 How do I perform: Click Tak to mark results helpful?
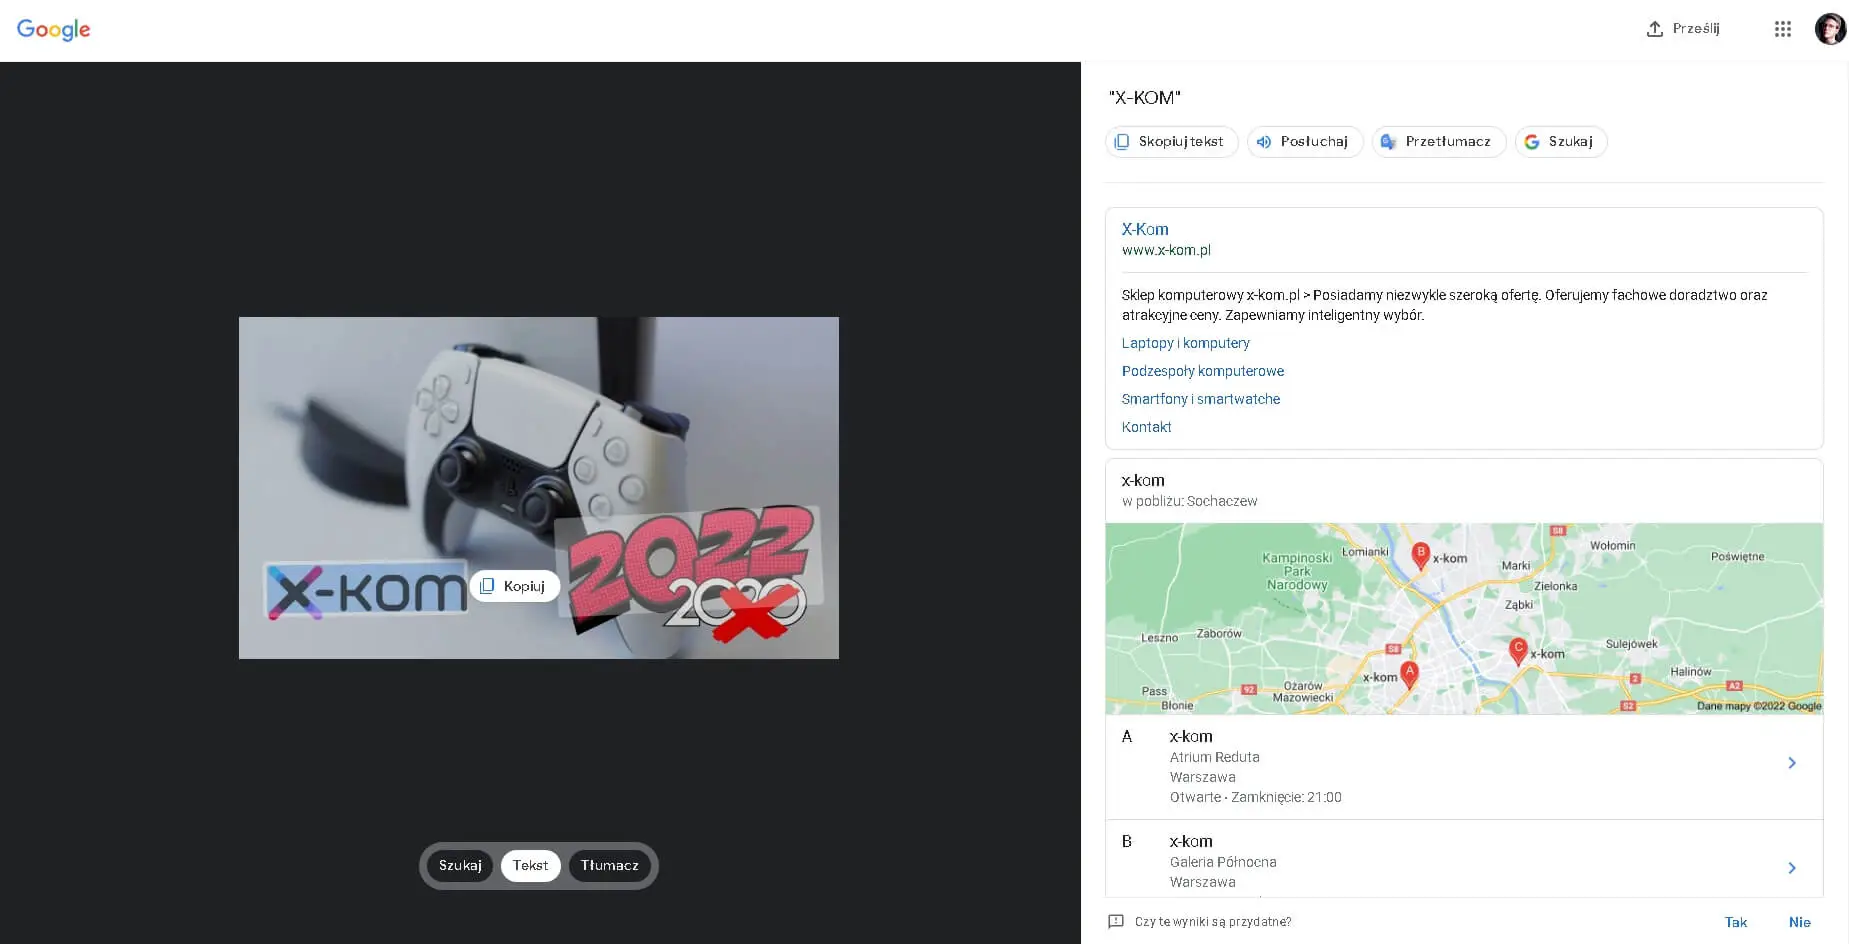(x=1736, y=921)
